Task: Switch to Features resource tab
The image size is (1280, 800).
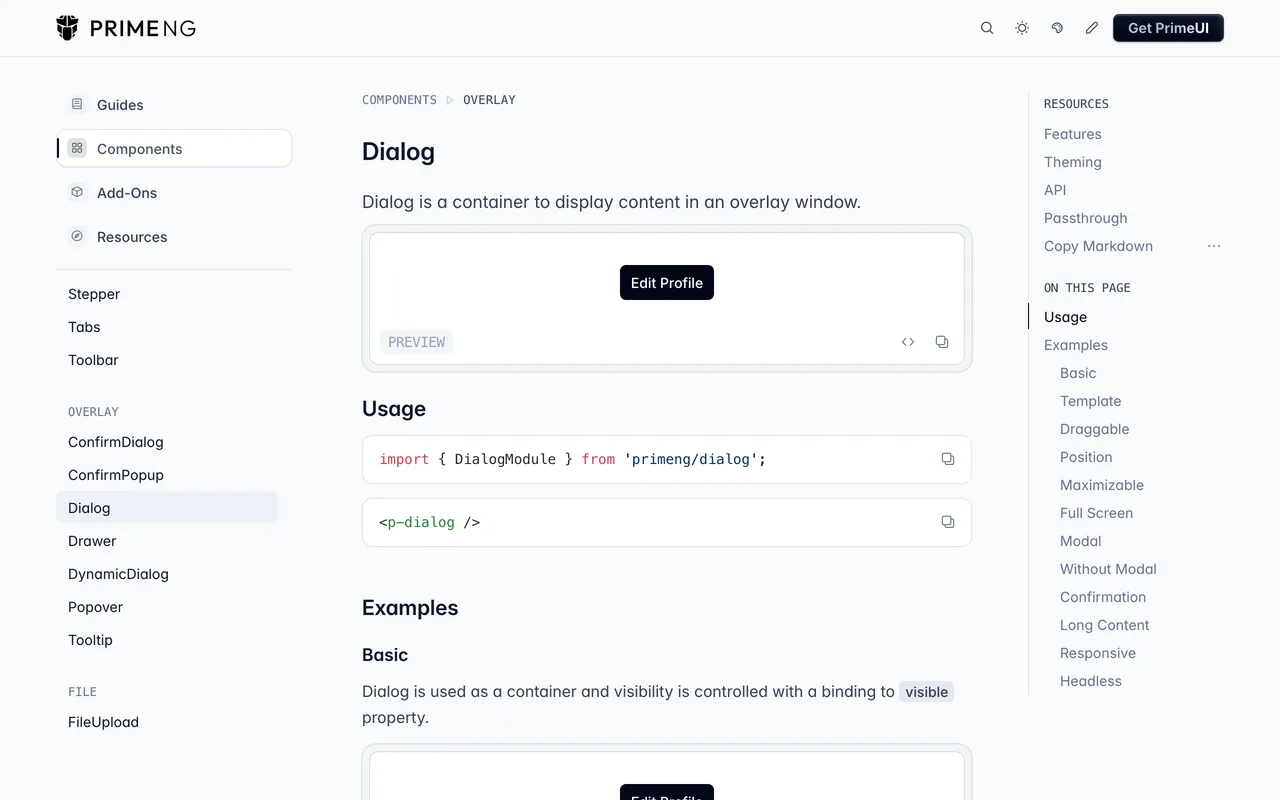Action: pyautogui.click(x=1073, y=134)
